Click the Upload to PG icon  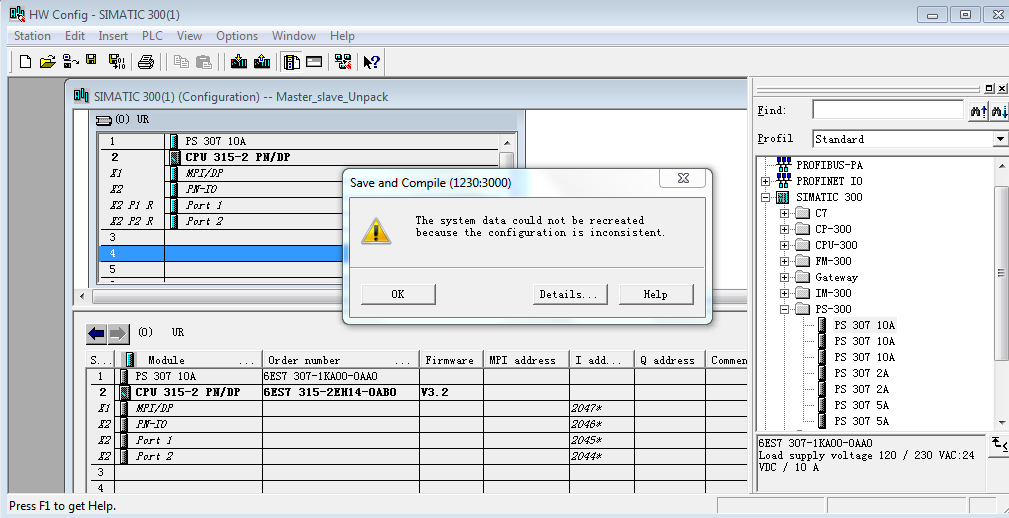(x=262, y=62)
